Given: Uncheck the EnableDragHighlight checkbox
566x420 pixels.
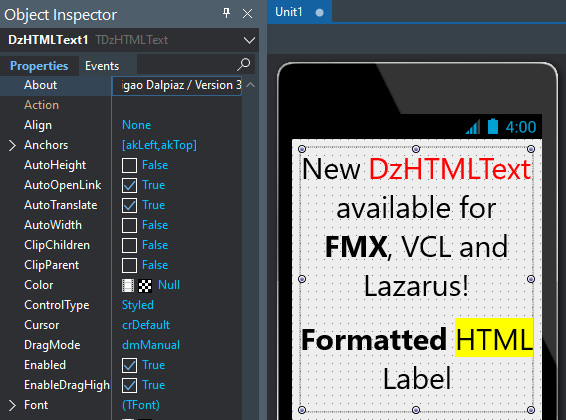Looking at the screenshot, I should (129, 385).
